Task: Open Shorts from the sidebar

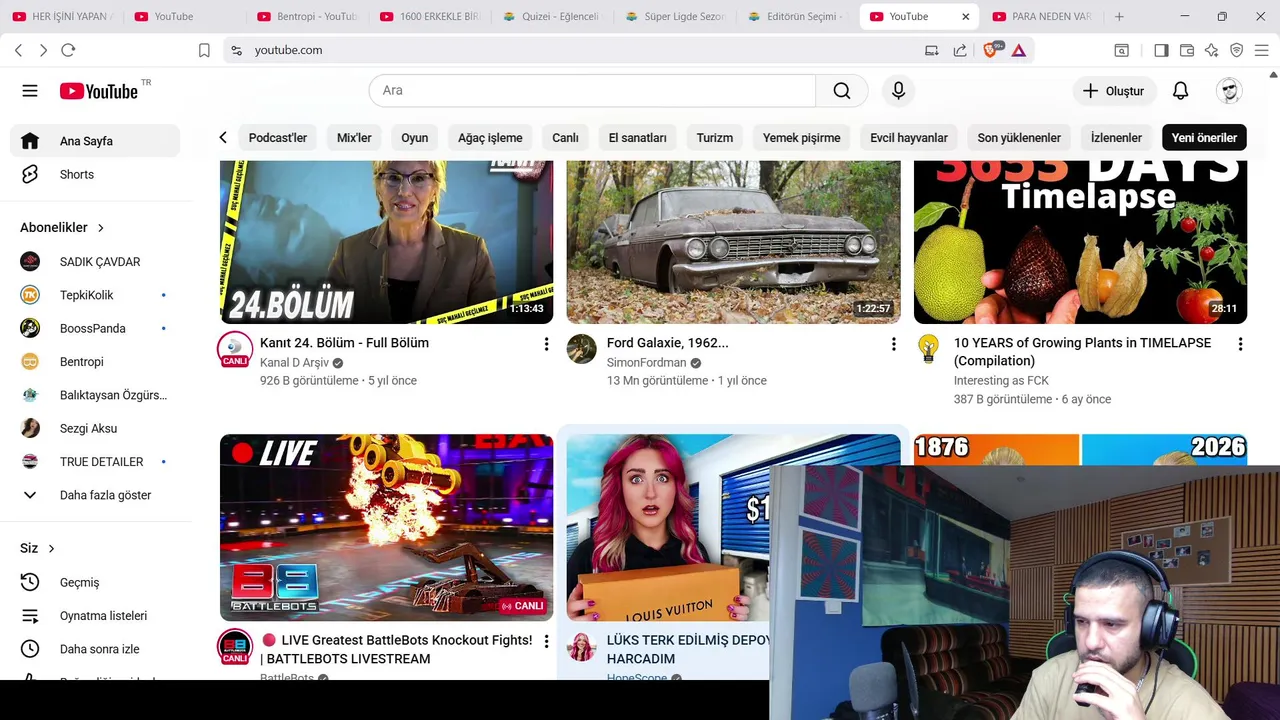Action: (x=95, y=174)
